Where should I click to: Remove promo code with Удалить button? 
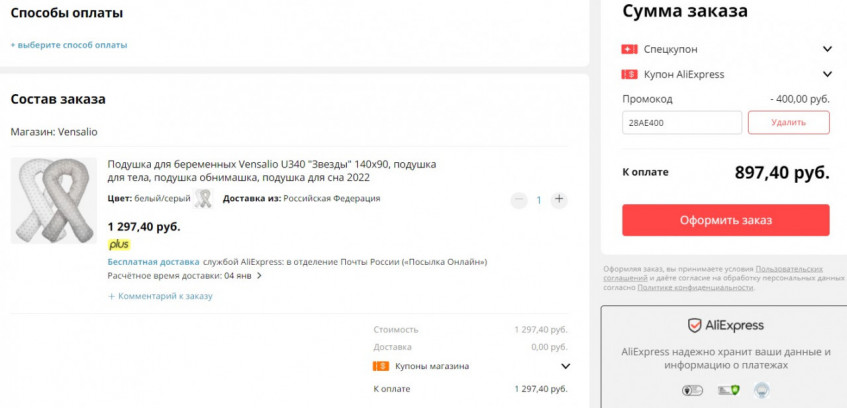tap(789, 123)
